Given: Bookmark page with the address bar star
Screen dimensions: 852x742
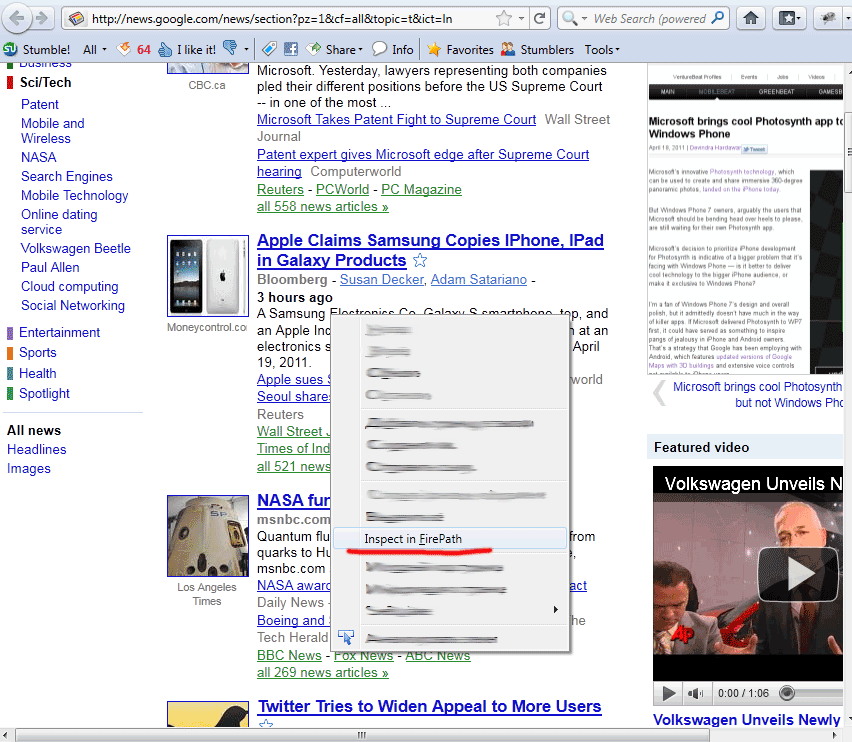Looking at the screenshot, I should [504, 19].
